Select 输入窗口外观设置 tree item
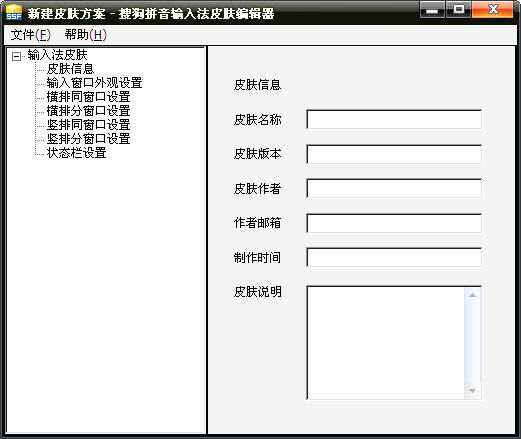Viewport: 521px width, 439px height. pyautogui.click(x=94, y=83)
